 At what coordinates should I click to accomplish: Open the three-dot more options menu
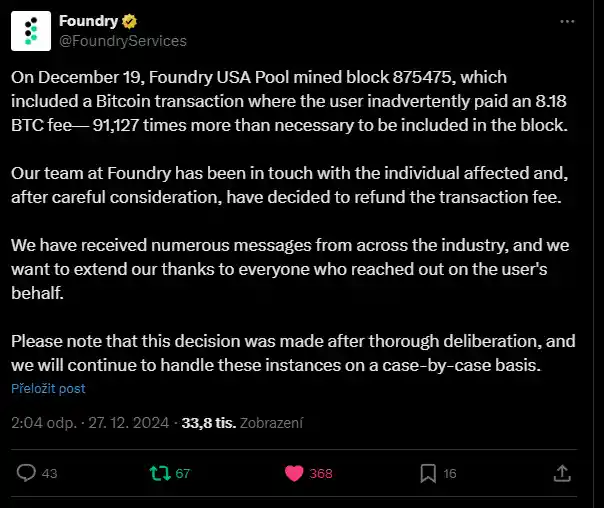(567, 22)
